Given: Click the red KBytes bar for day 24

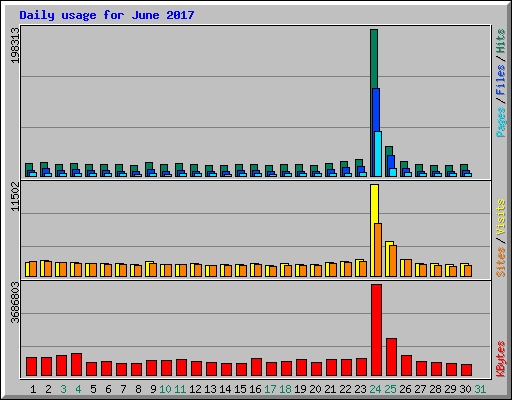Looking at the screenshot, I should point(376,330).
